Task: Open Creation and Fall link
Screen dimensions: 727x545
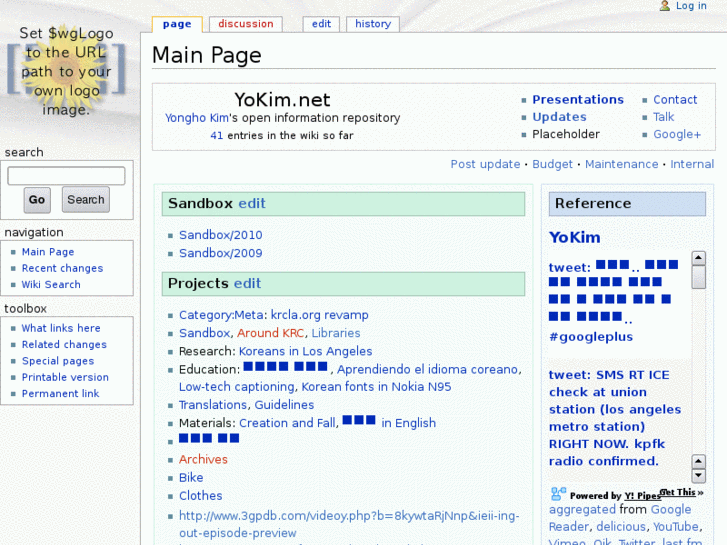Action: point(287,423)
